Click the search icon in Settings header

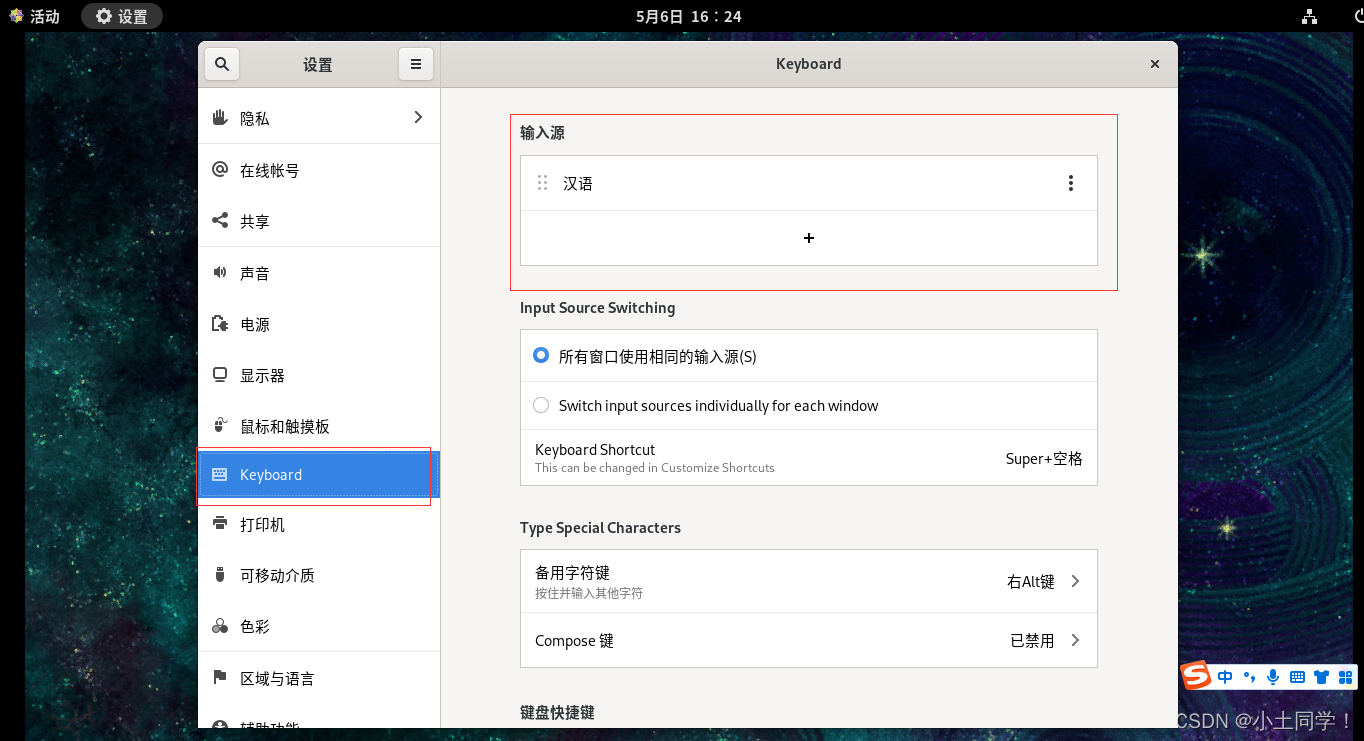click(222, 64)
